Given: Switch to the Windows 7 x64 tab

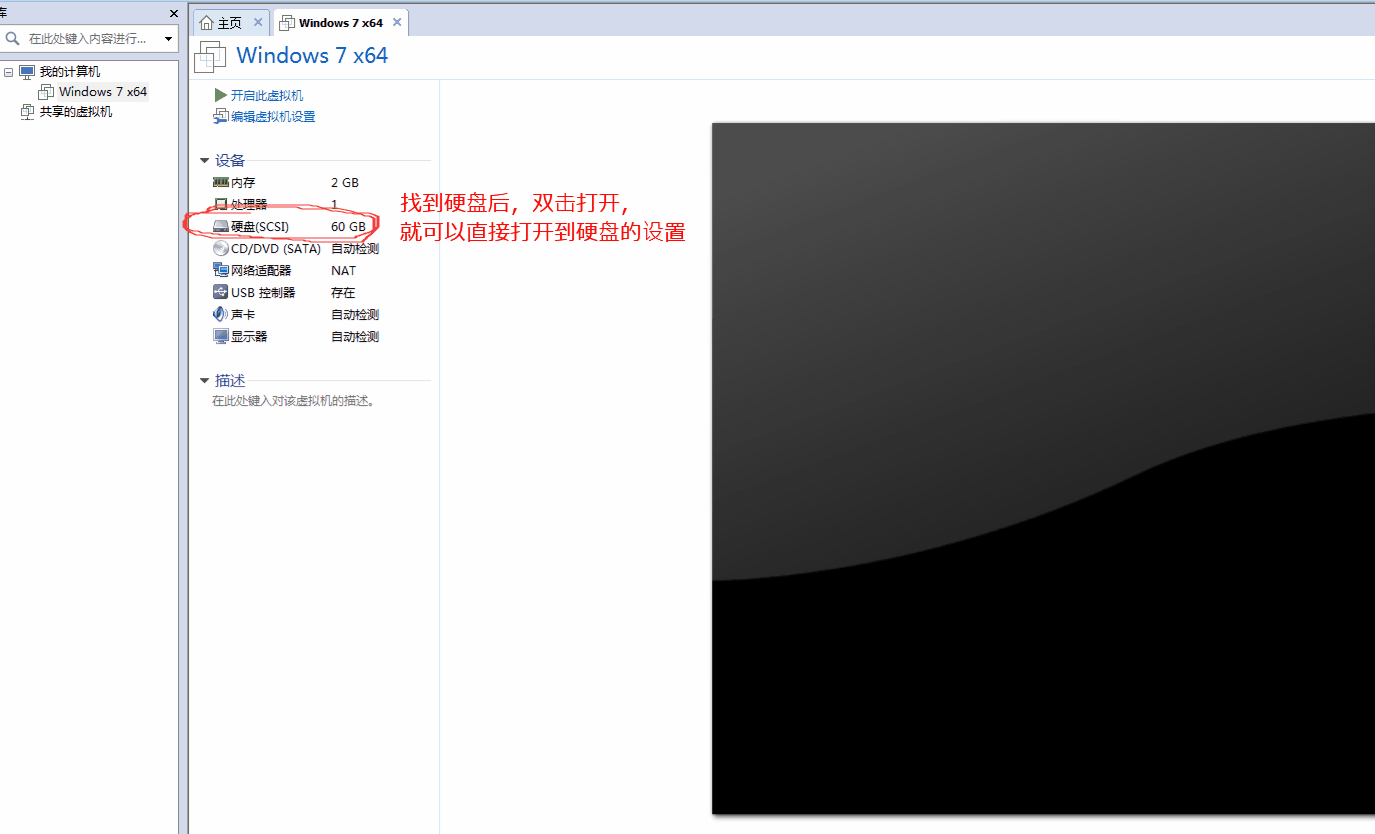Looking at the screenshot, I should (341, 22).
